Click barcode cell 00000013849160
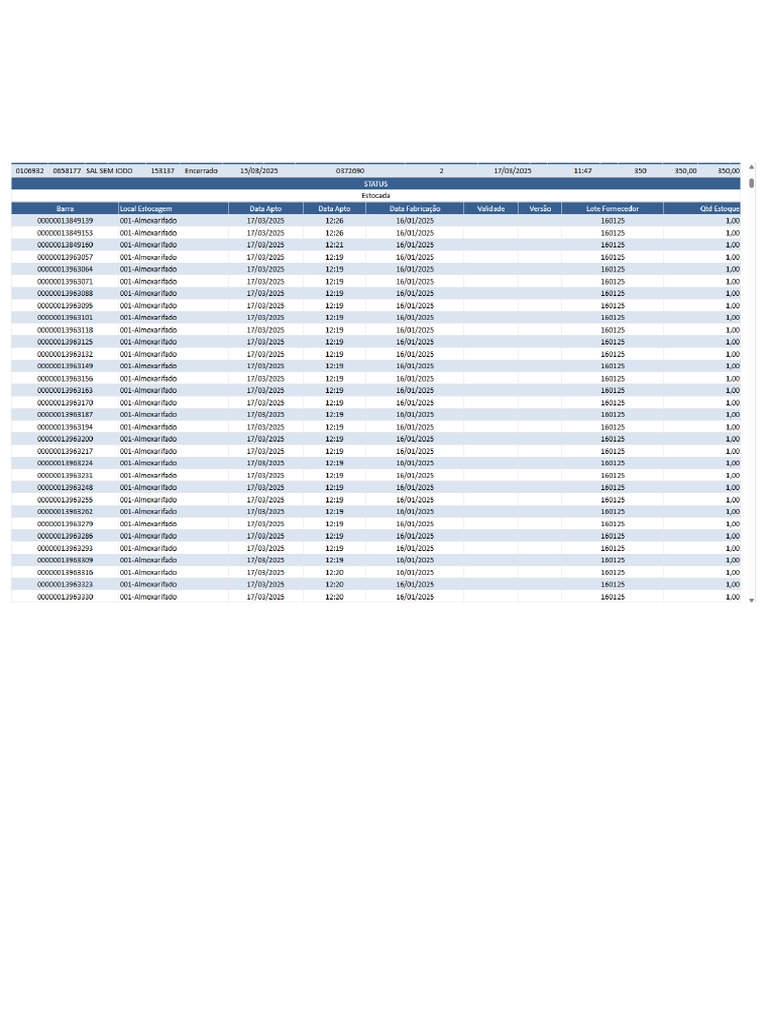The image size is (768, 1024). (65, 245)
